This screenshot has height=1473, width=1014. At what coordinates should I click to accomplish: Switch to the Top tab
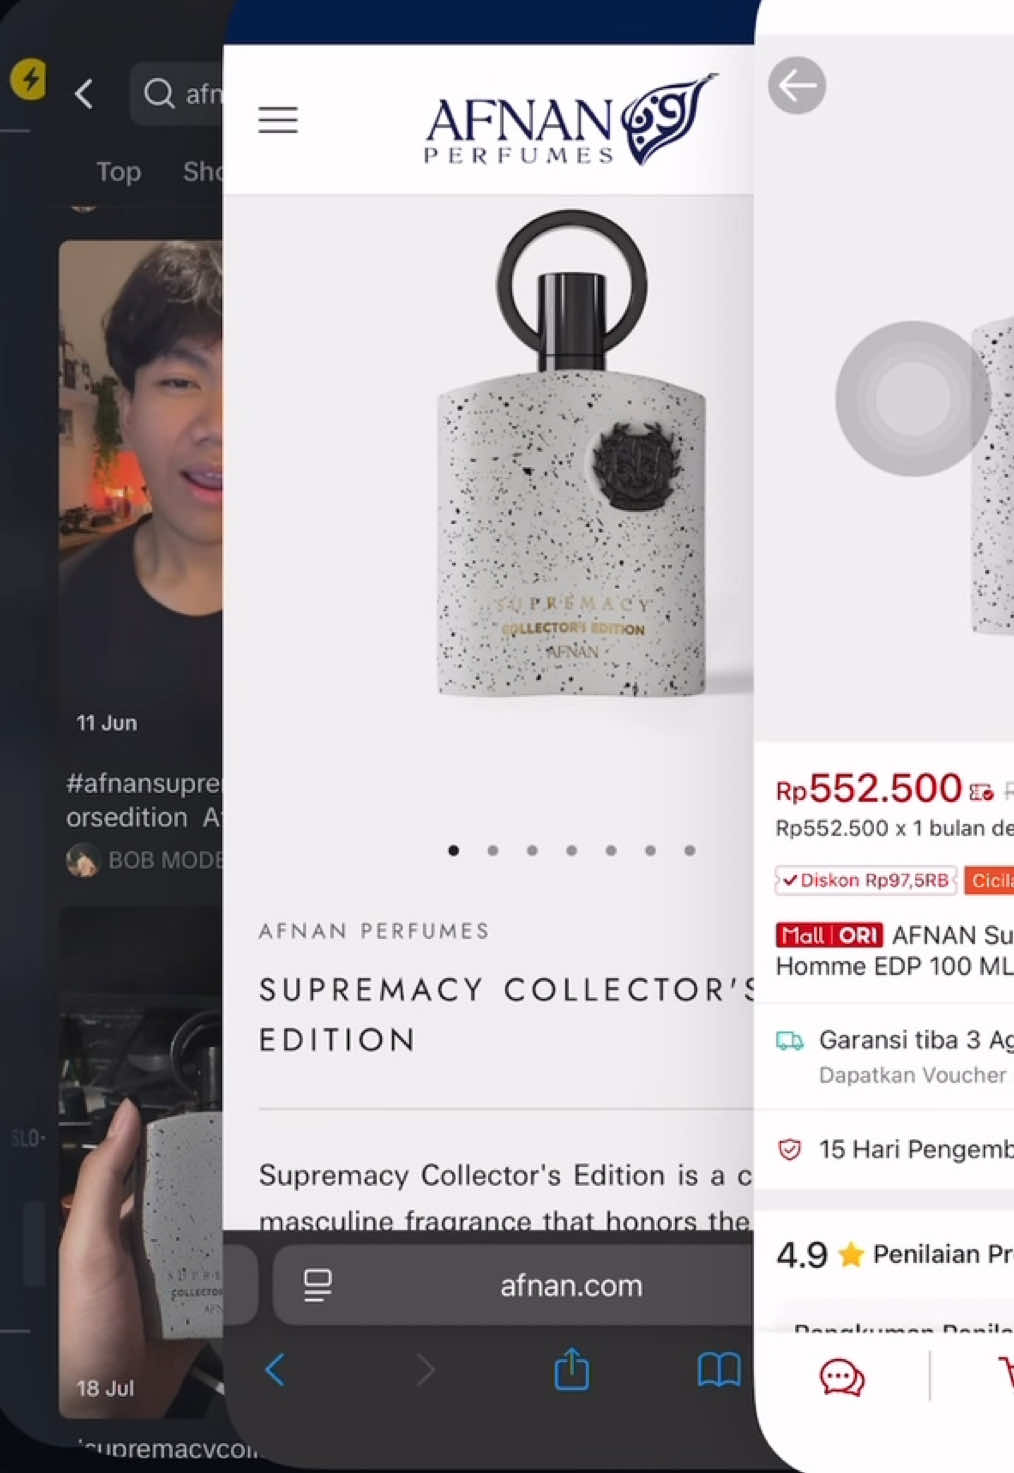click(x=118, y=172)
